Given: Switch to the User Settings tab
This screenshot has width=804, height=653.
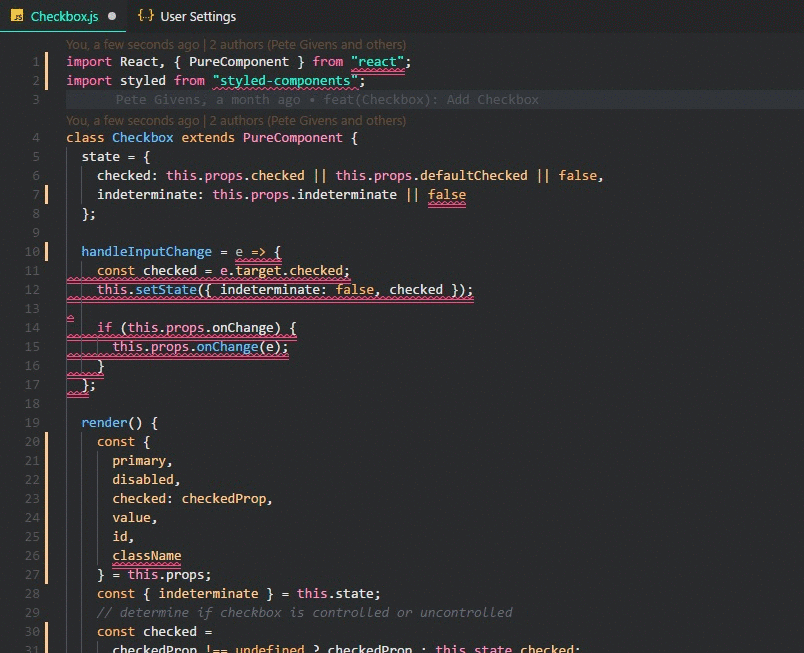Looking at the screenshot, I should (x=187, y=16).
